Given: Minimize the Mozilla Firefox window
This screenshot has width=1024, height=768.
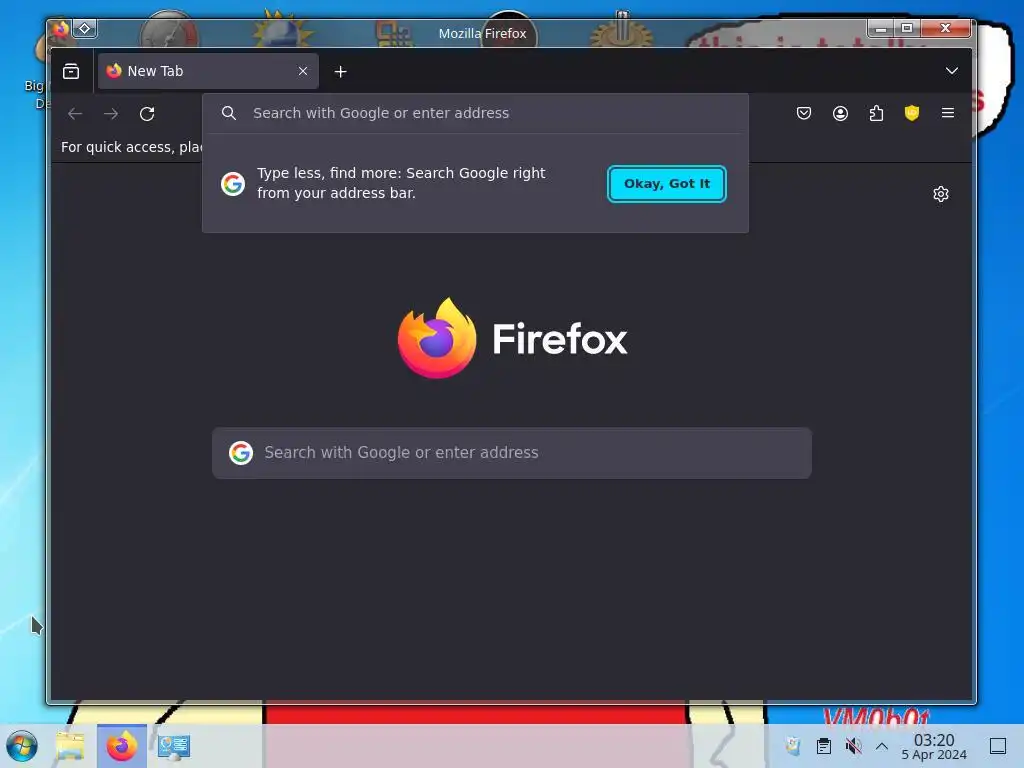Looking at the screenshot, I should [x=881, y=27].
